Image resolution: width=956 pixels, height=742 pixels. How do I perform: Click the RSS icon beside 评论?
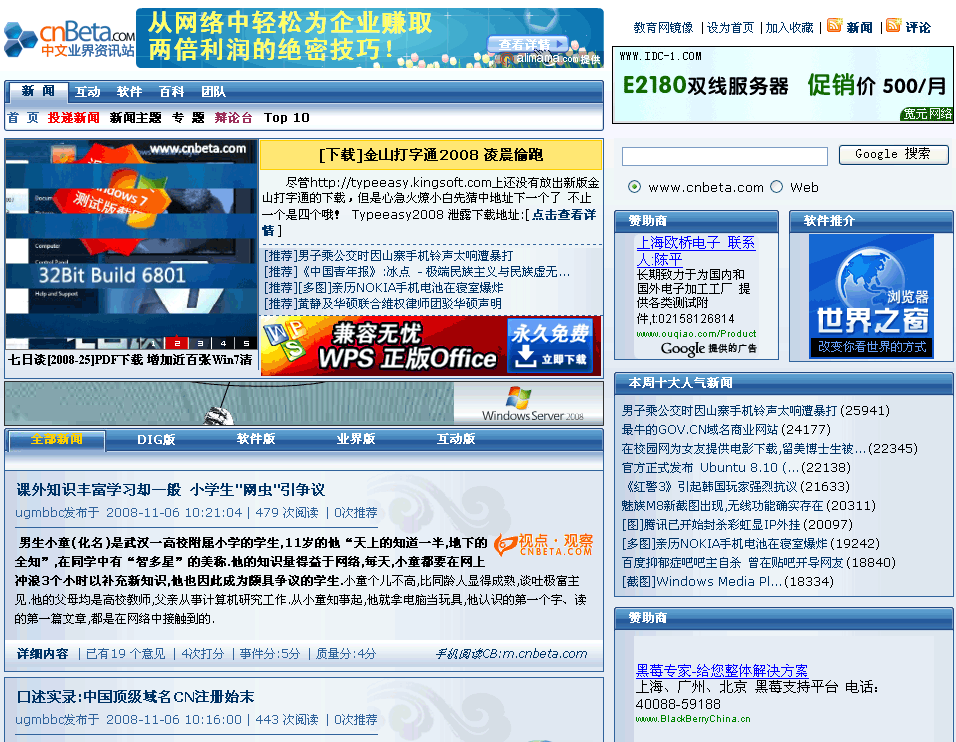894,26
